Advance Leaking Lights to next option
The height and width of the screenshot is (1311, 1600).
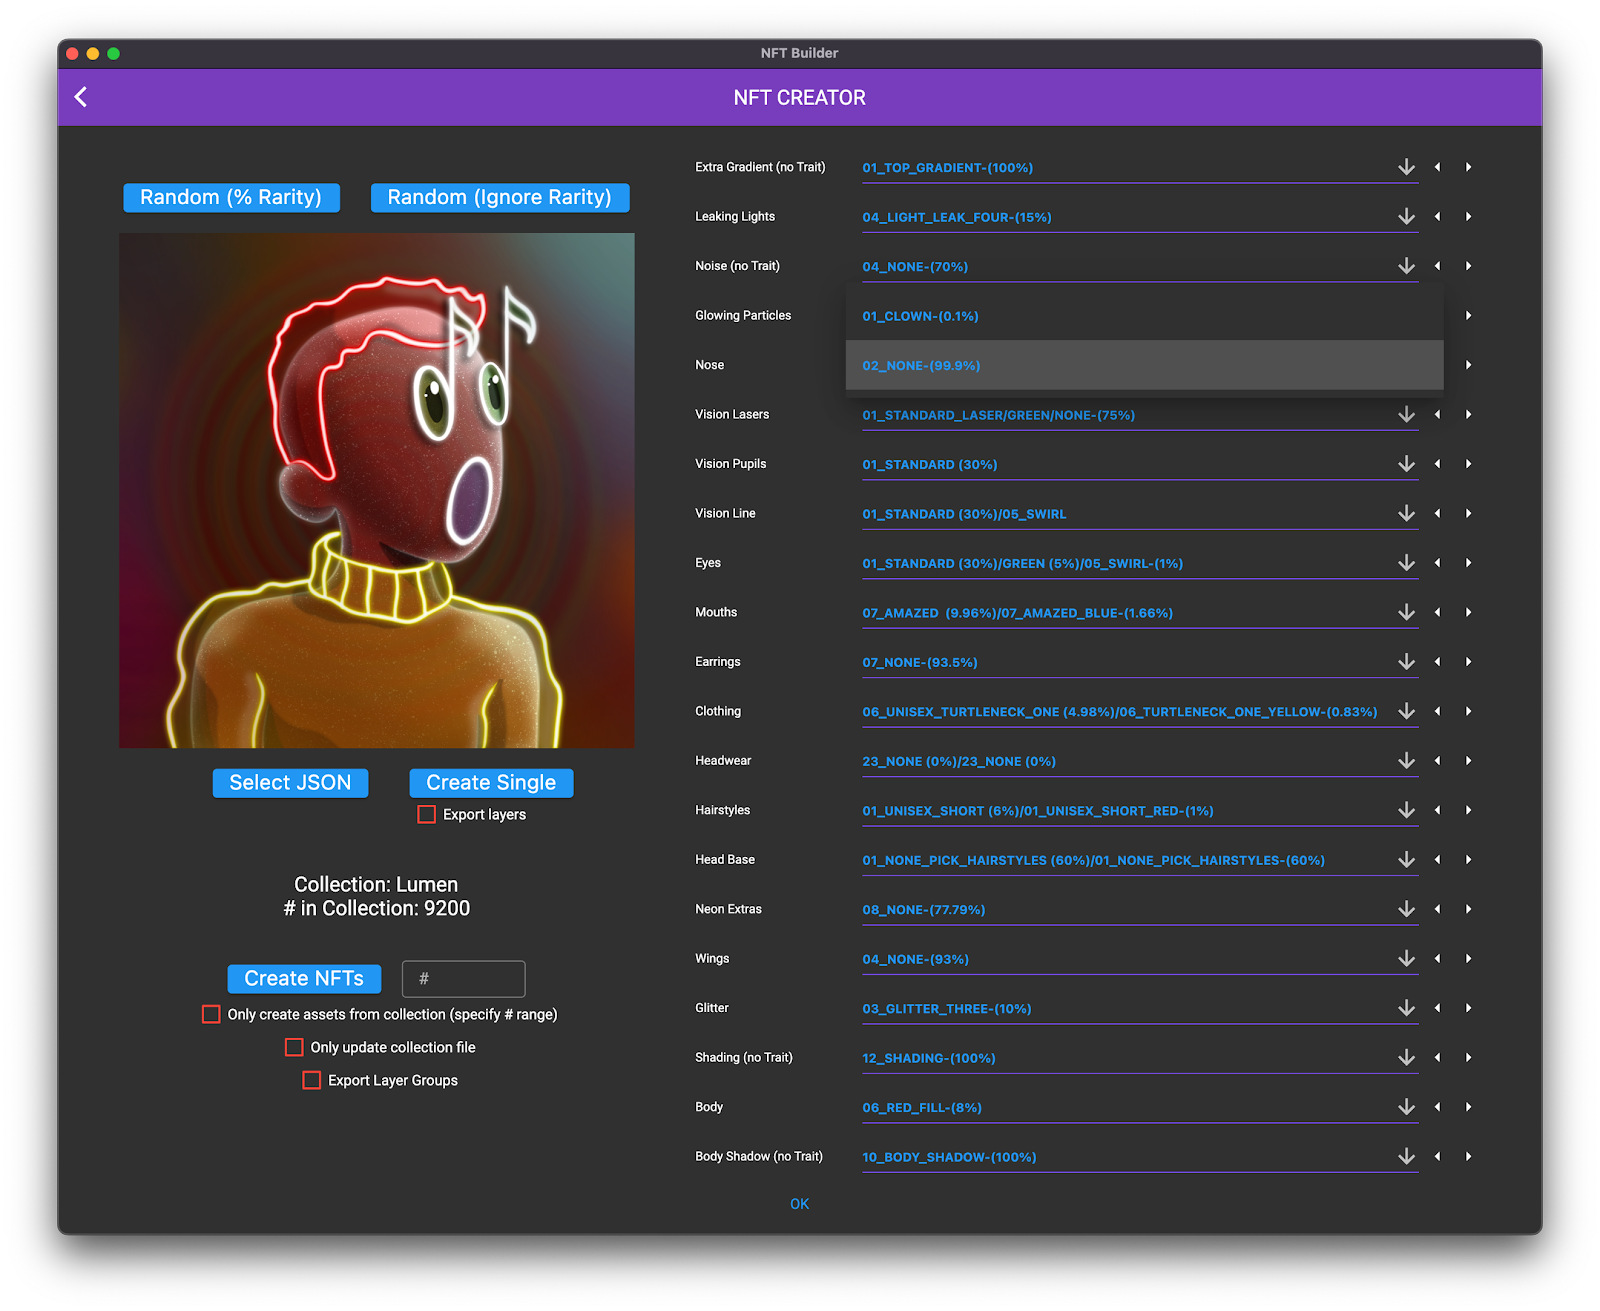pyautogui.click(x=1468, y=217)
